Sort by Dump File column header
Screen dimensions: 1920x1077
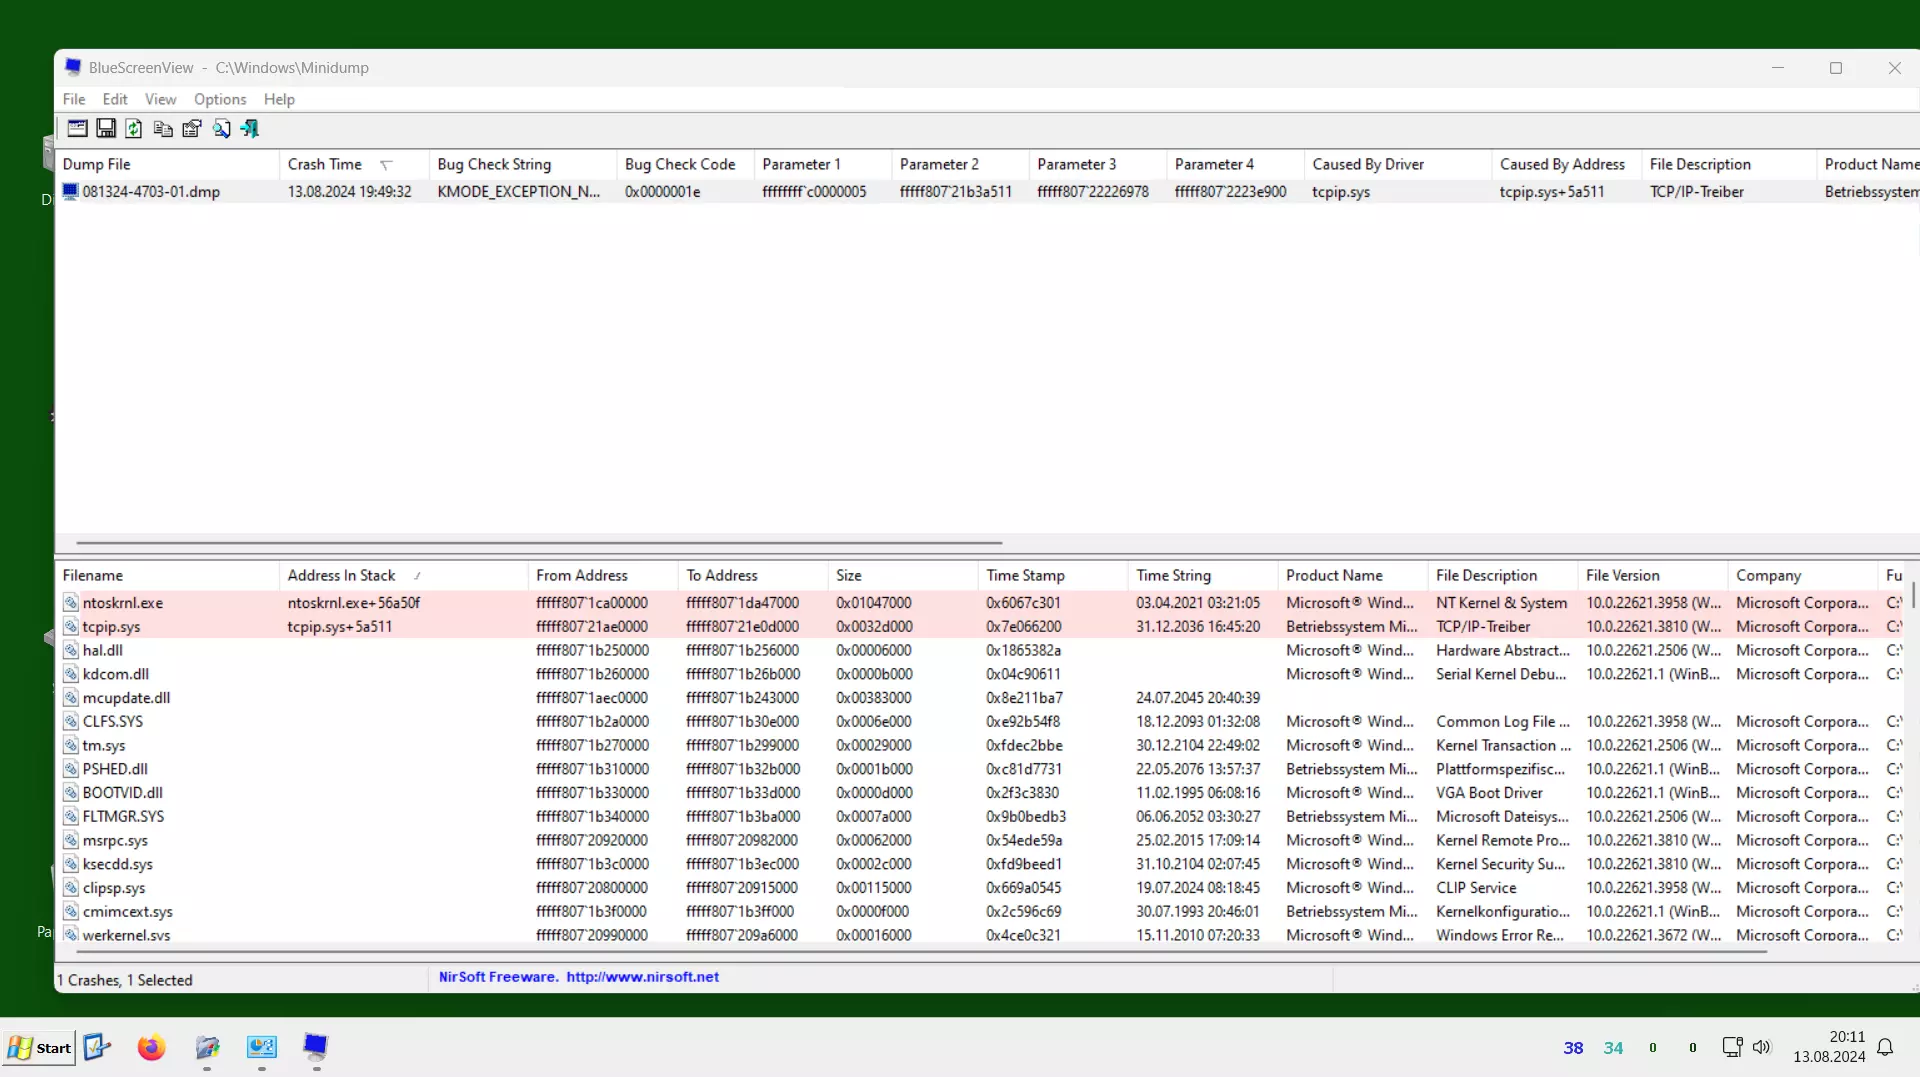(167, 164)
